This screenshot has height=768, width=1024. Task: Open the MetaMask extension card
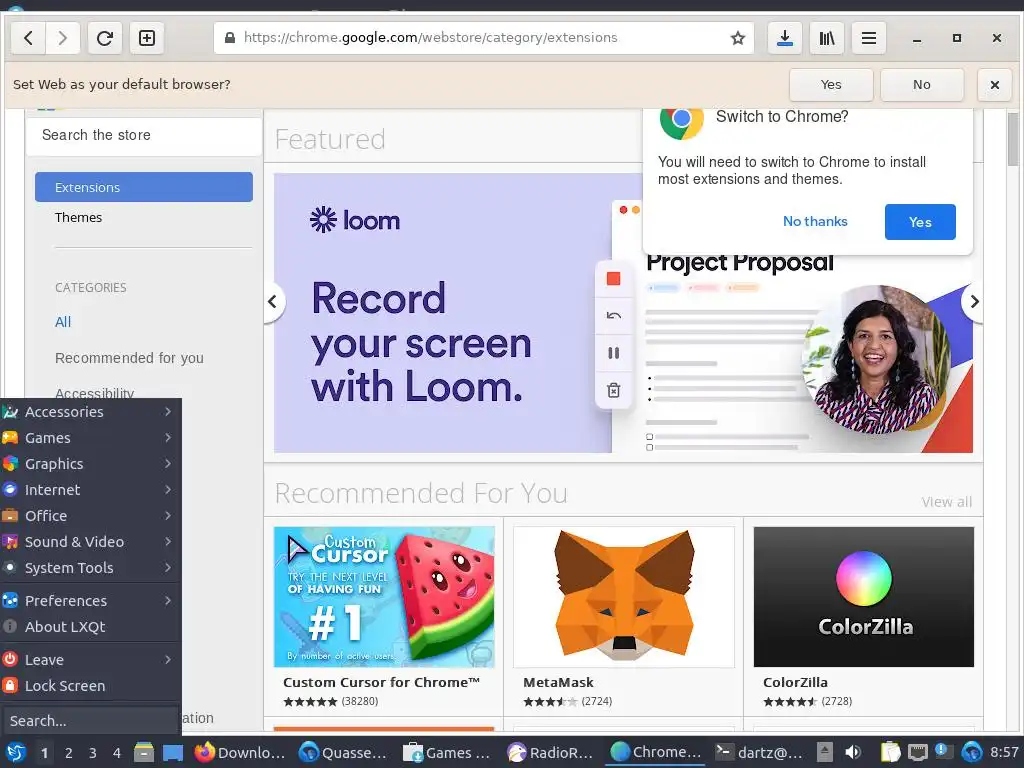[x=624, y=617]
